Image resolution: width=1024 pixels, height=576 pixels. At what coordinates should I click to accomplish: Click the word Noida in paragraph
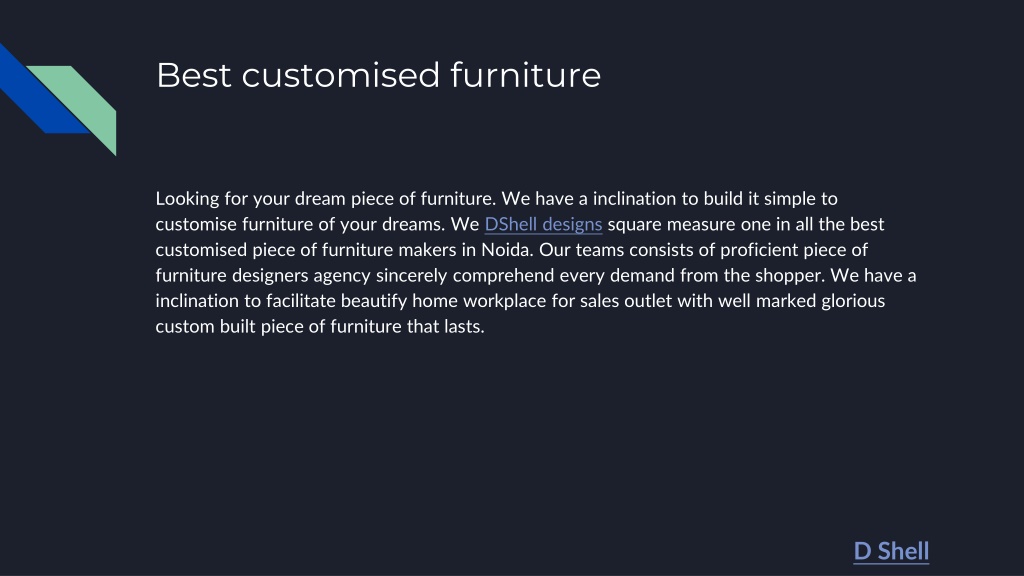[x=506, y=249]
